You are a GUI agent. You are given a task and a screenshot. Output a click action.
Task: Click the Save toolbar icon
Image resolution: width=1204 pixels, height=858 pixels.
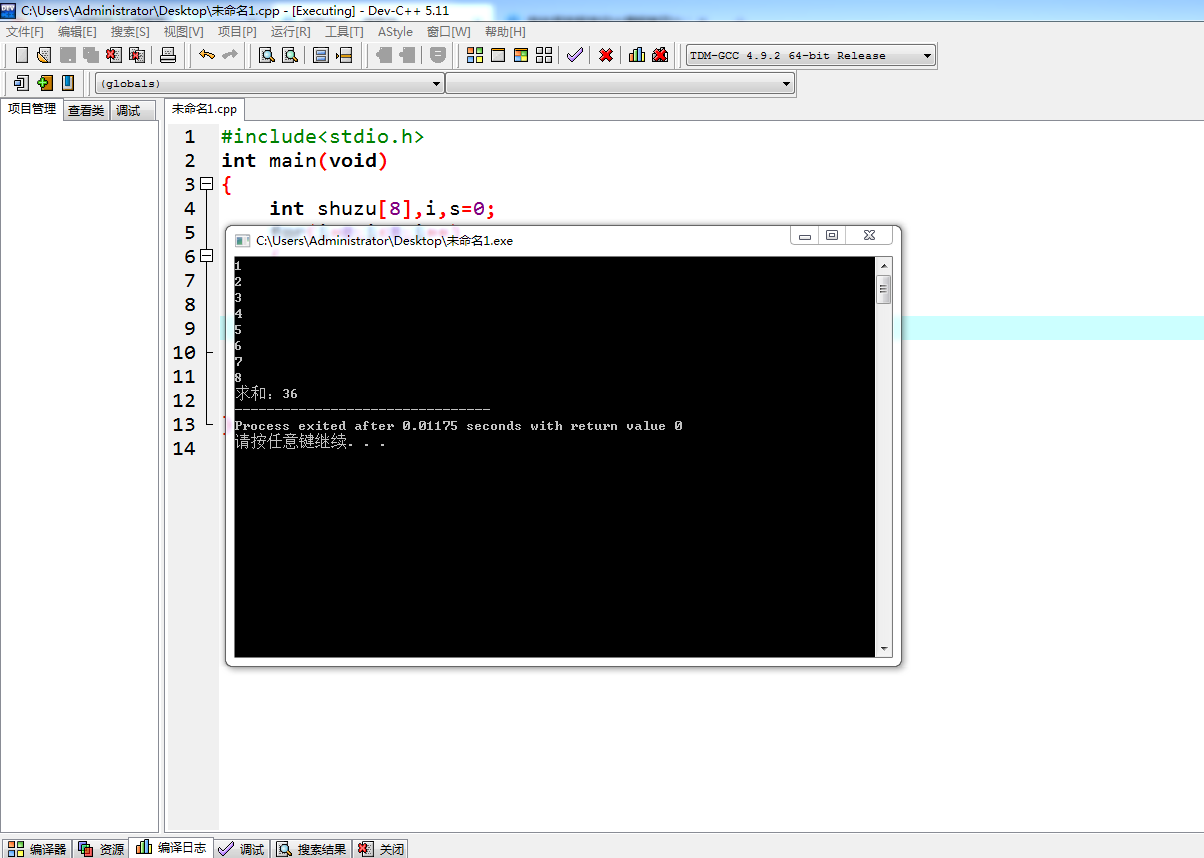pos(67,55)
